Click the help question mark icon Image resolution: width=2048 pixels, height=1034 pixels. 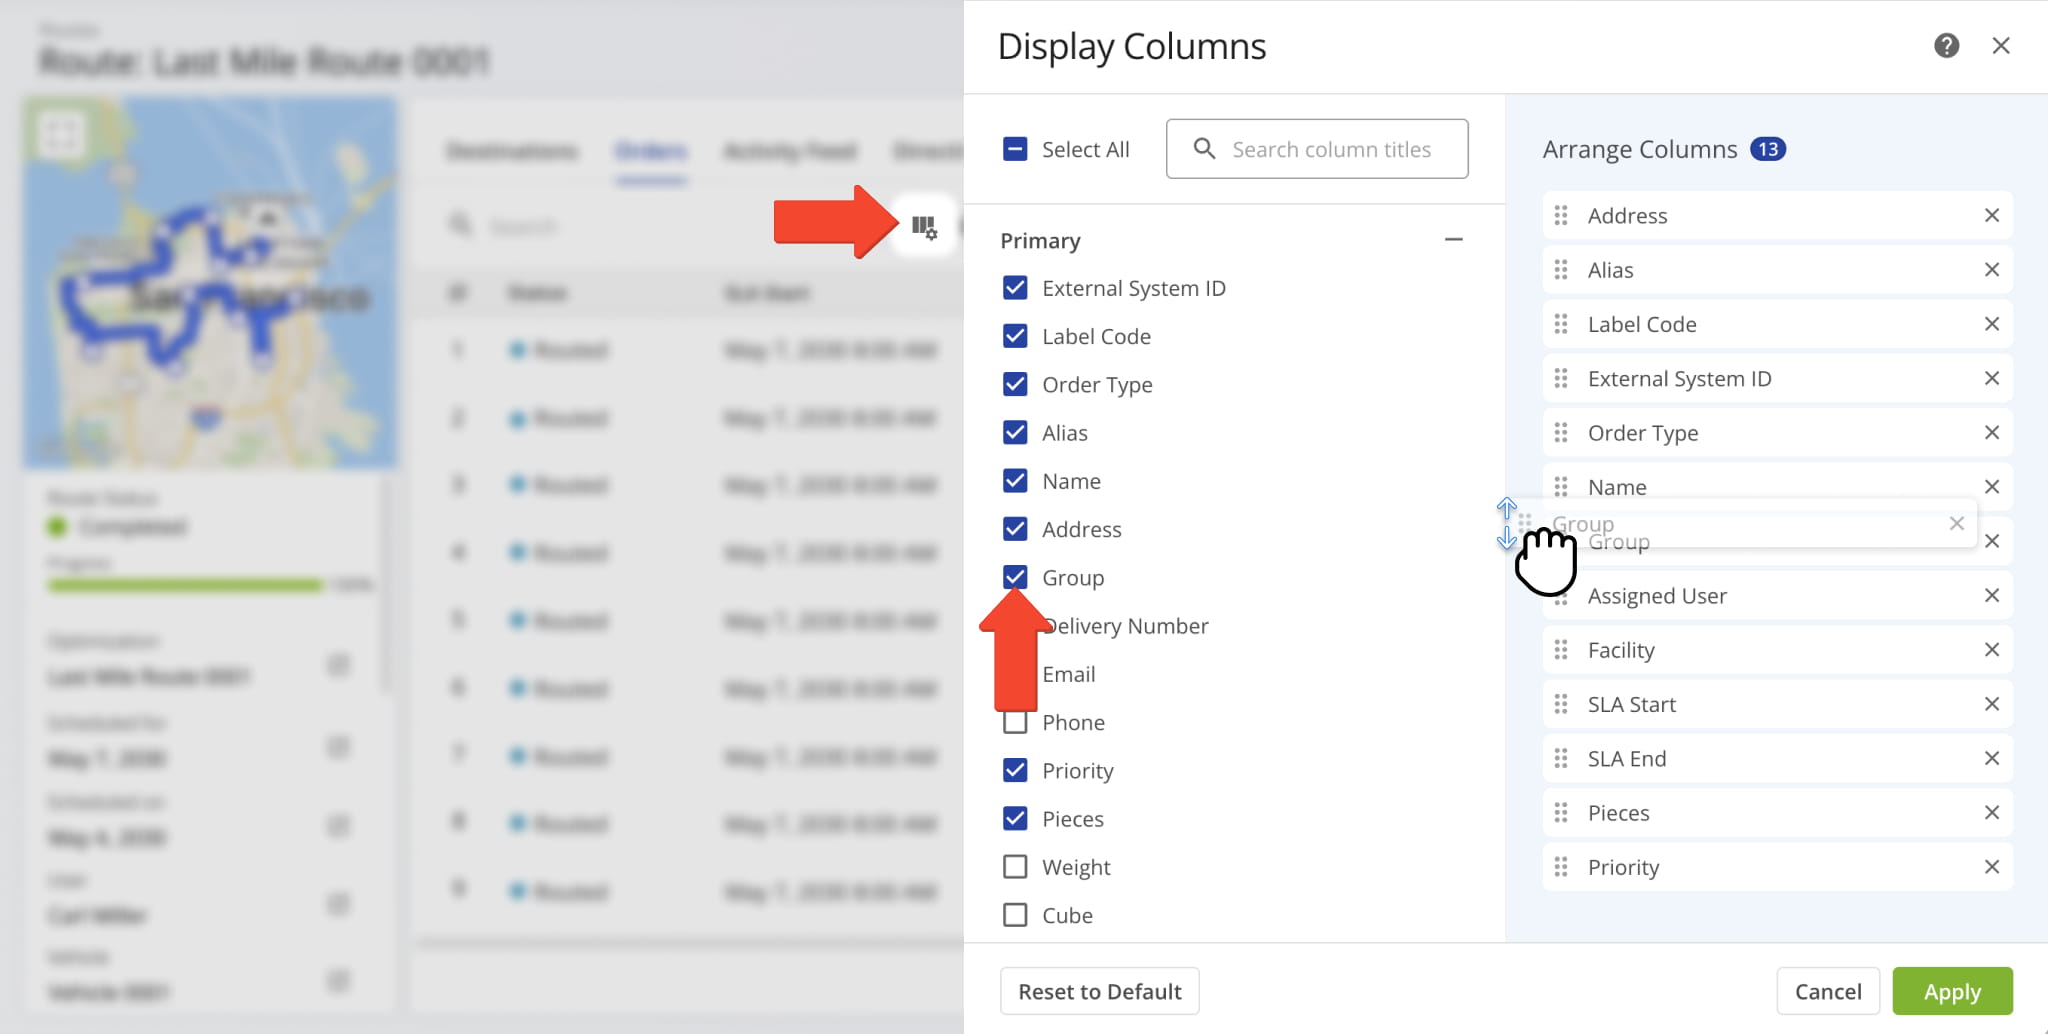tap(1946, 46)
